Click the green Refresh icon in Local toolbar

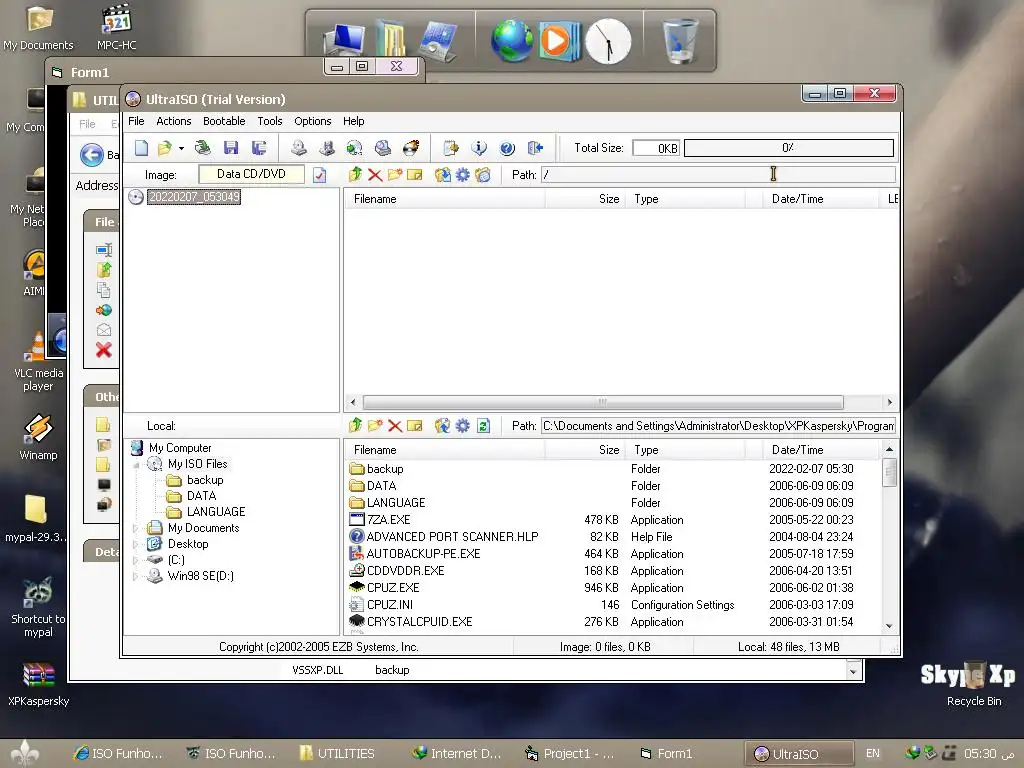[483, 426]
